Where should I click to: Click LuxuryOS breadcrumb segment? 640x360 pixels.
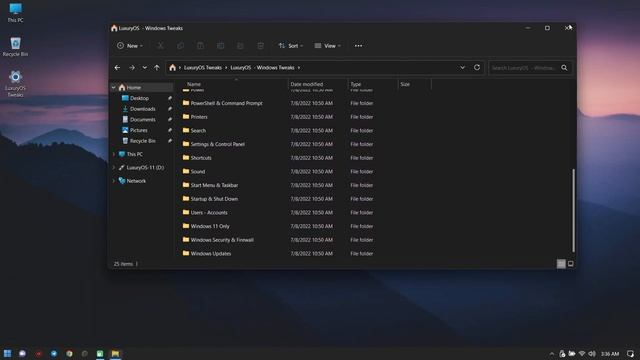(x=240, y=68)
